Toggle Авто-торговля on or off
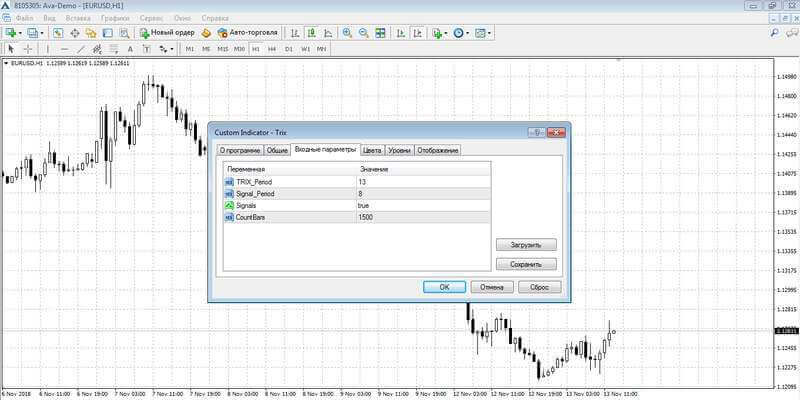Image resolution: width=800 pixels, height=400 pixels. 247,33
